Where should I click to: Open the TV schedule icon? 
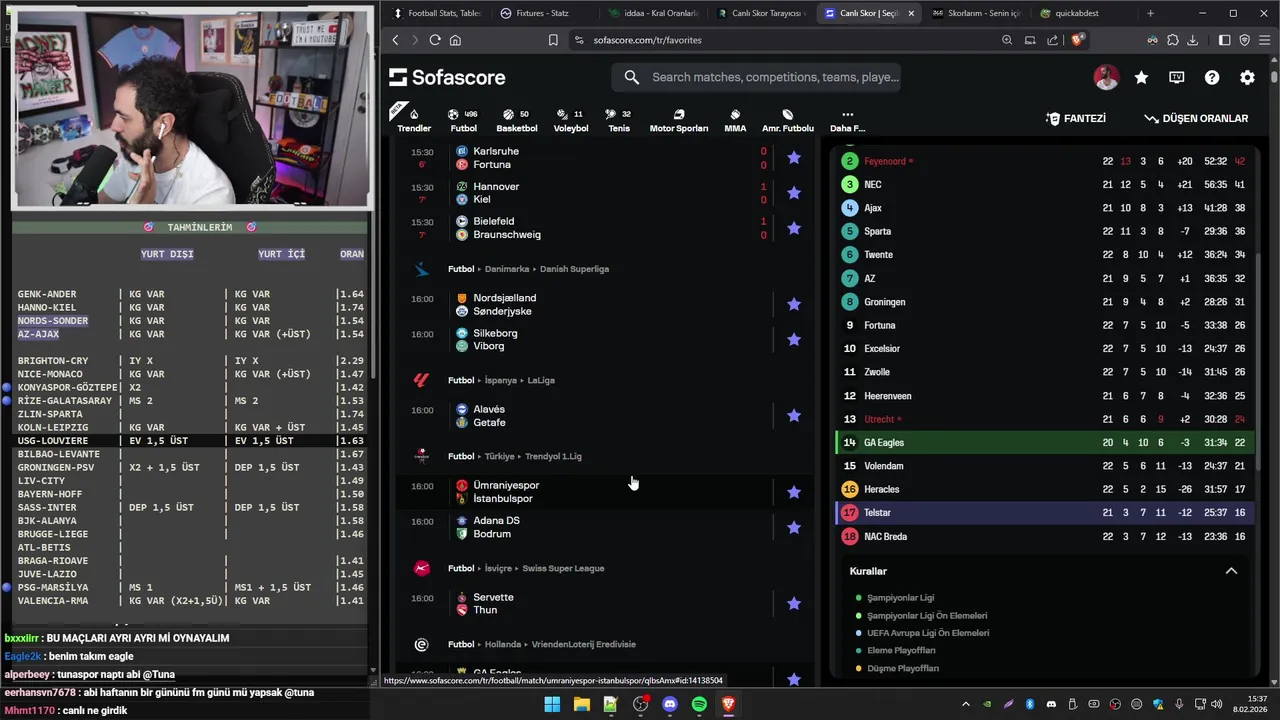(1177, 77)
